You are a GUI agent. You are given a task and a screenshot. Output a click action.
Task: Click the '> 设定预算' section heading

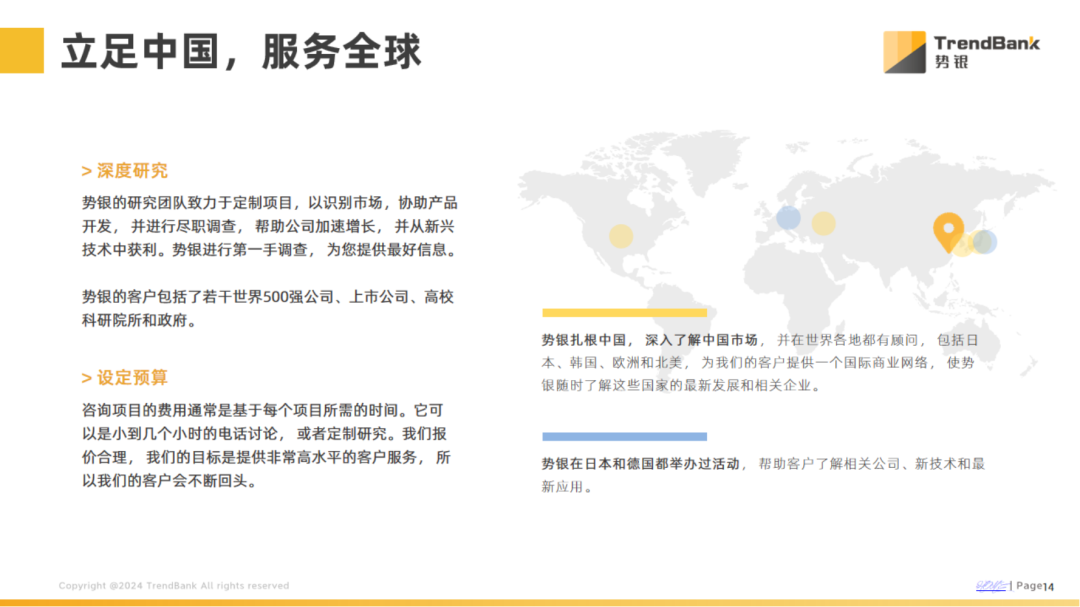pos(125,377)
